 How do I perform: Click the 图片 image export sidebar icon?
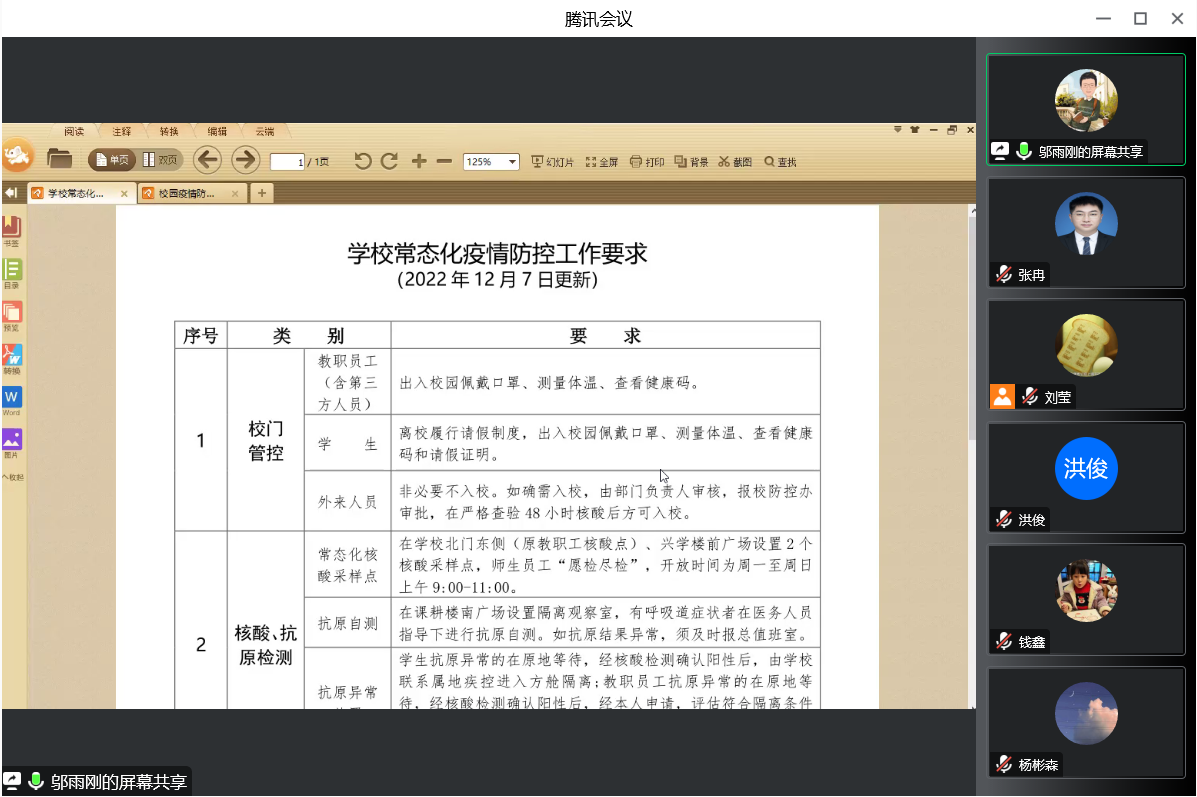coord(11,442)
